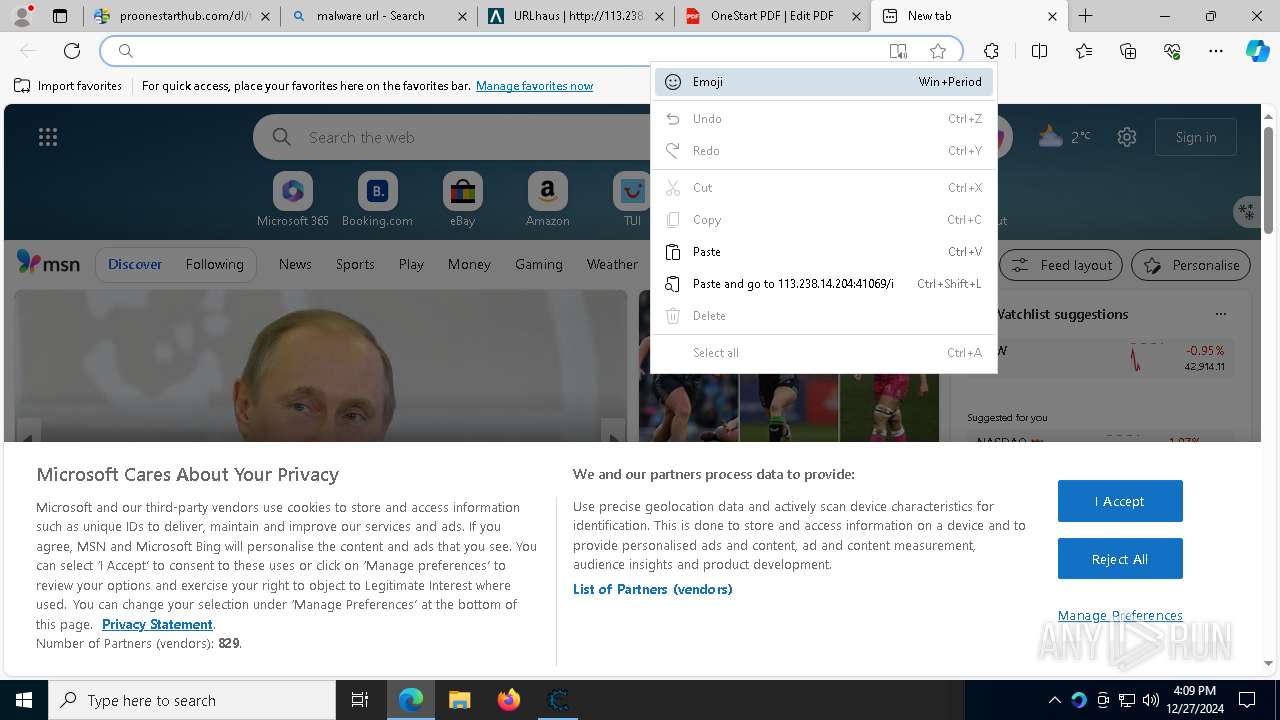This screenshot has width=1280, height=720.
Task: Open the eBay quick link
Action: coord(462,199)
